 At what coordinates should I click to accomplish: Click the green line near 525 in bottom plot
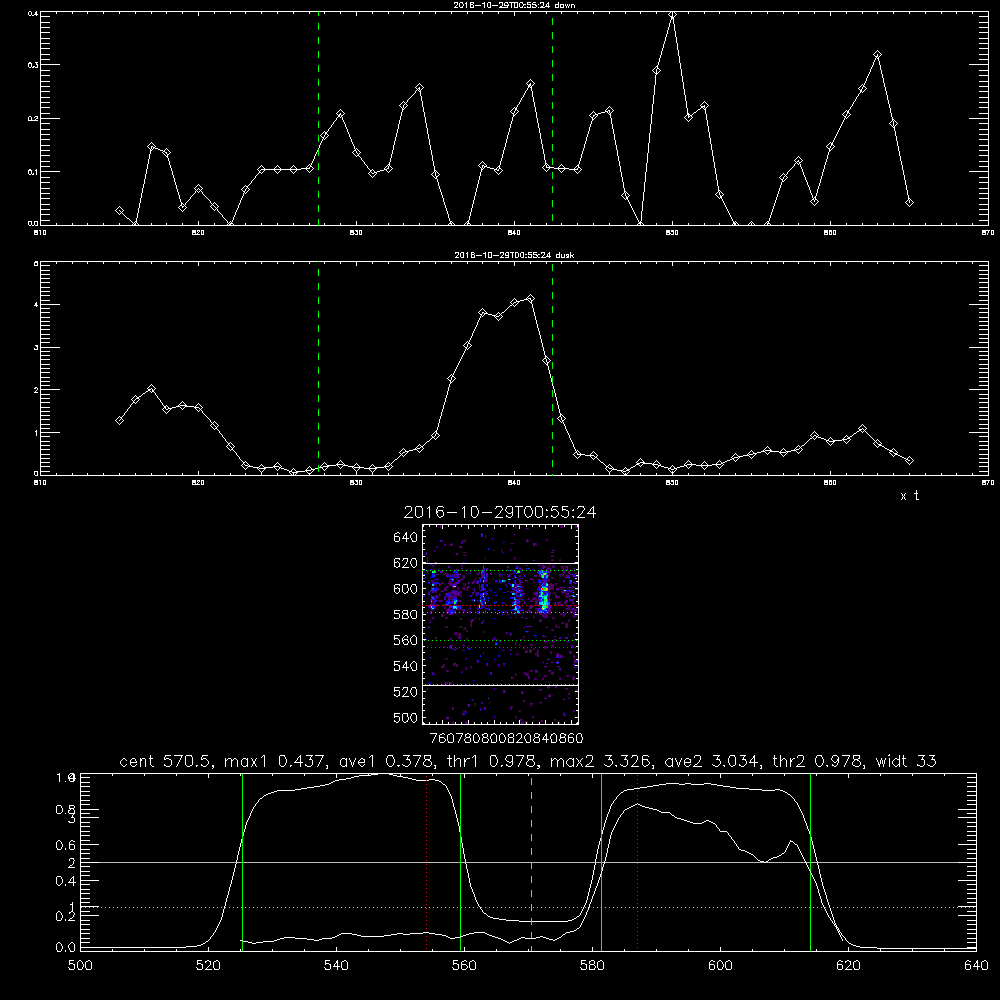click(242, 862)
